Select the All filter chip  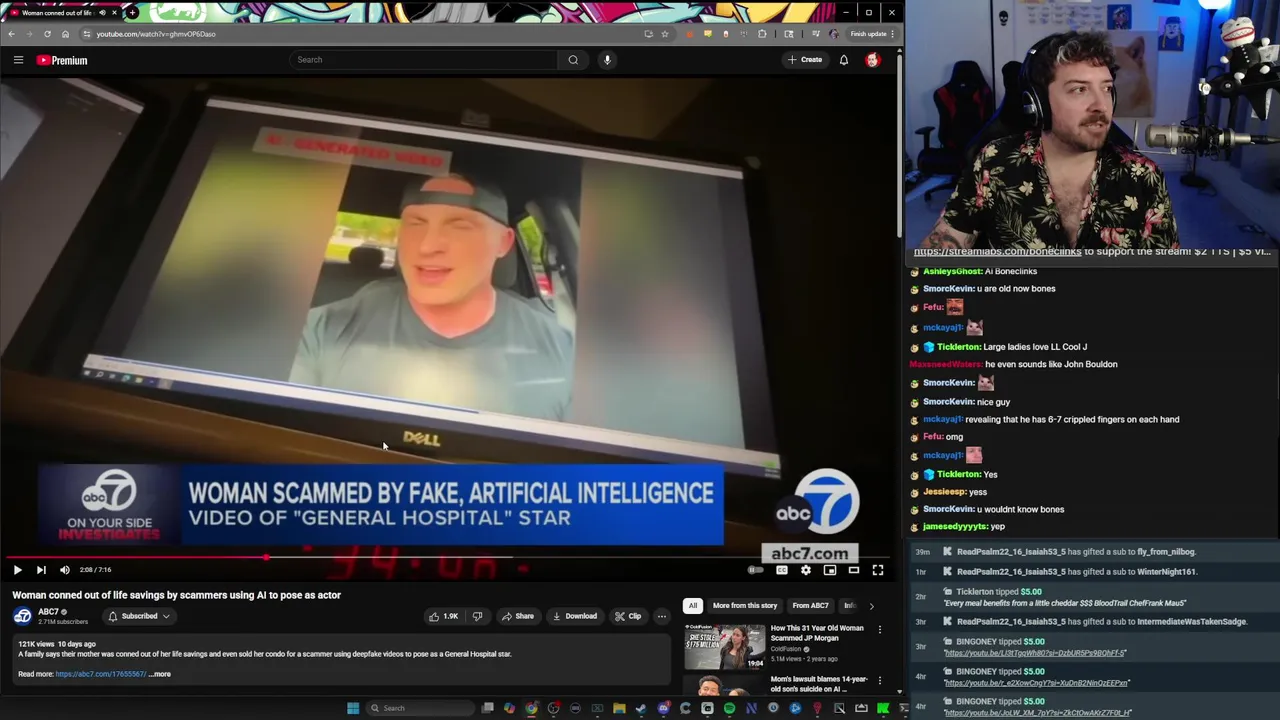pos(692,605)
